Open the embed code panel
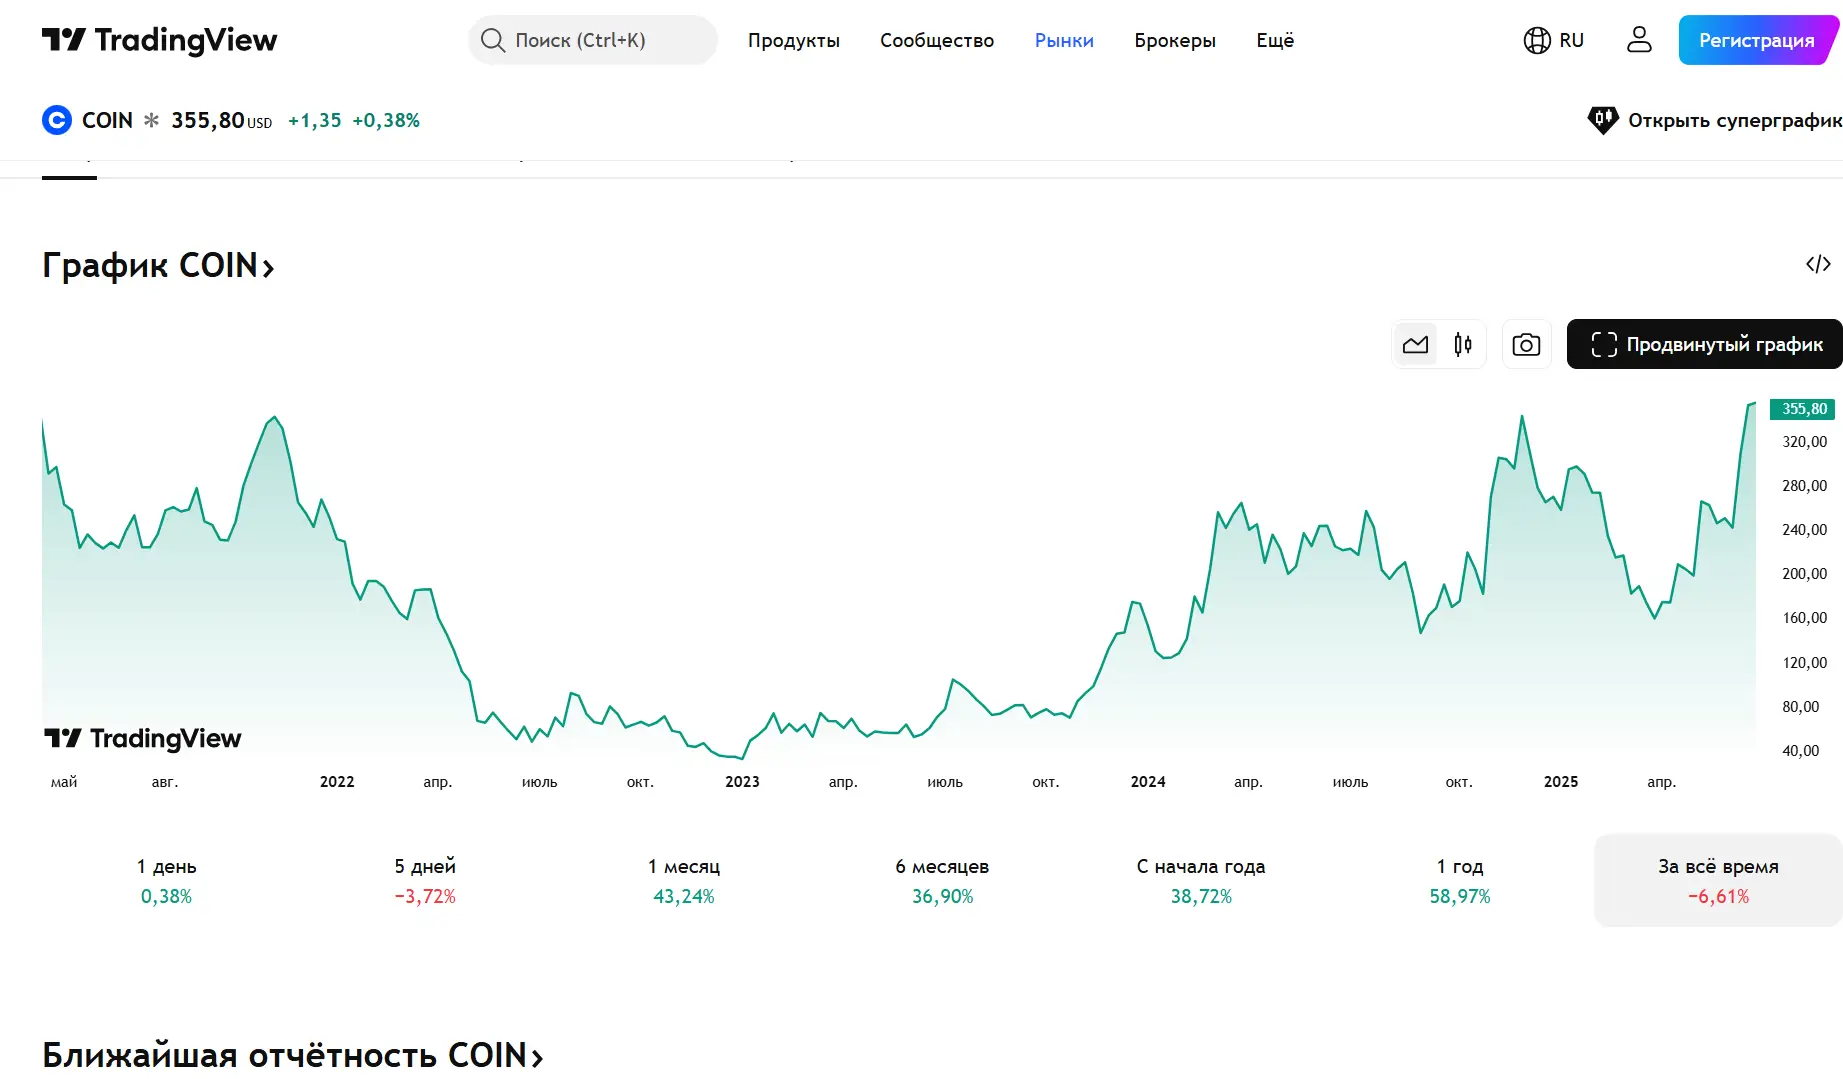 (1816, 264)
